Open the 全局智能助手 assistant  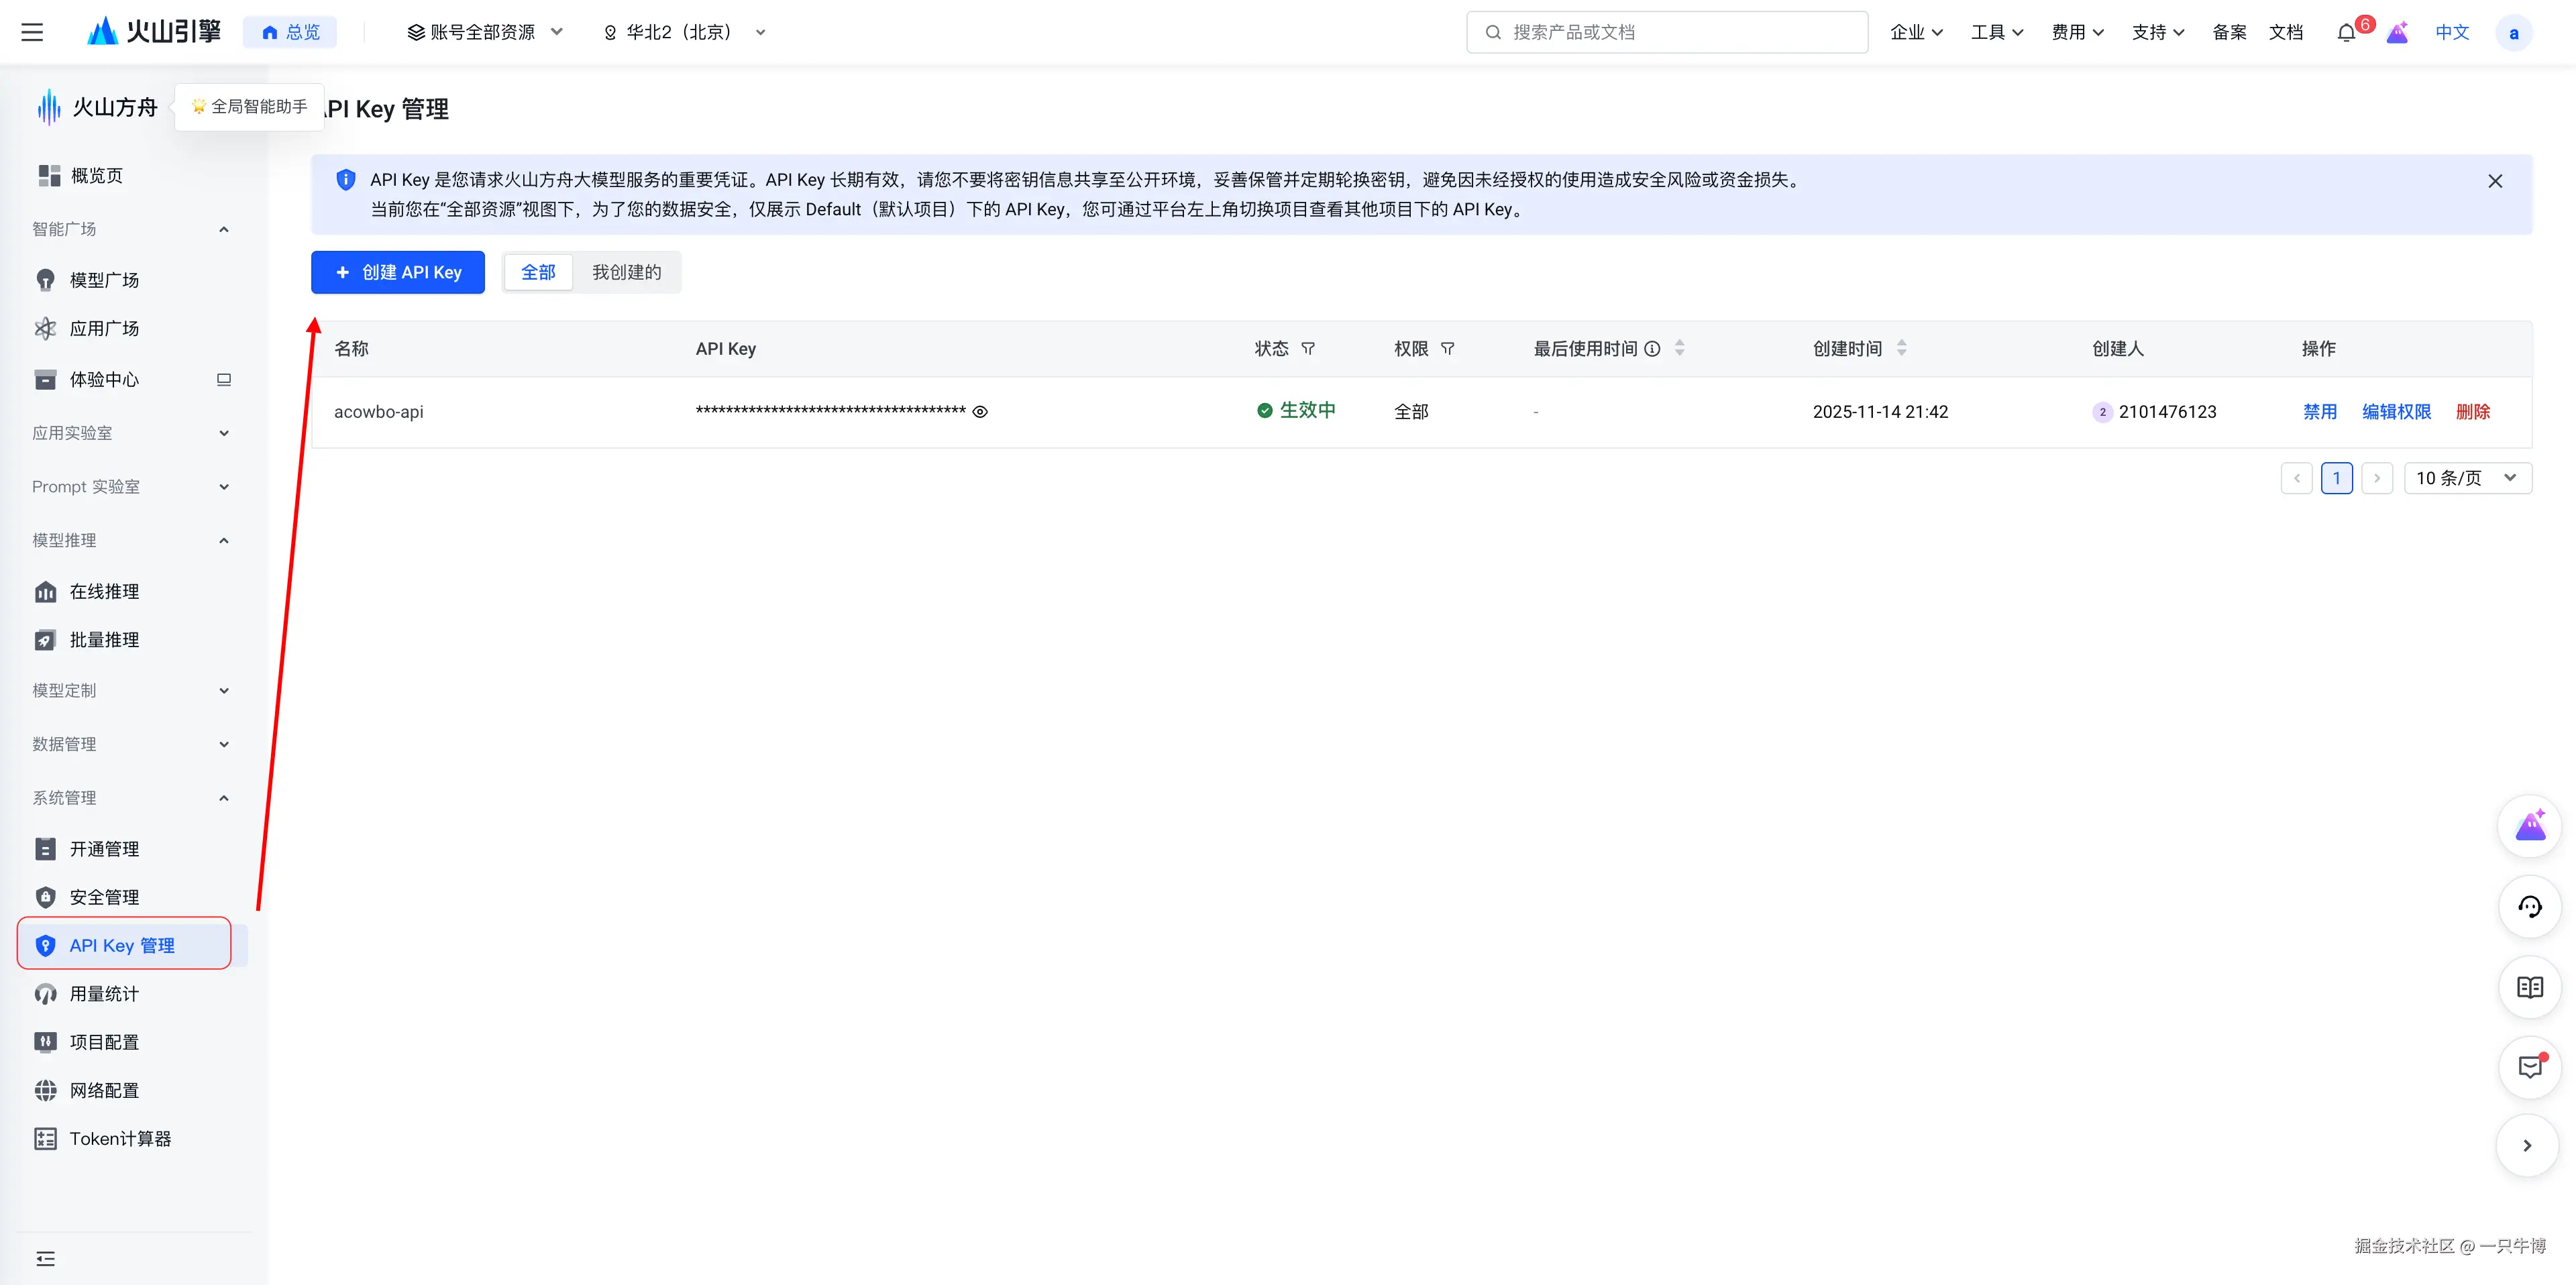point(248,106)
